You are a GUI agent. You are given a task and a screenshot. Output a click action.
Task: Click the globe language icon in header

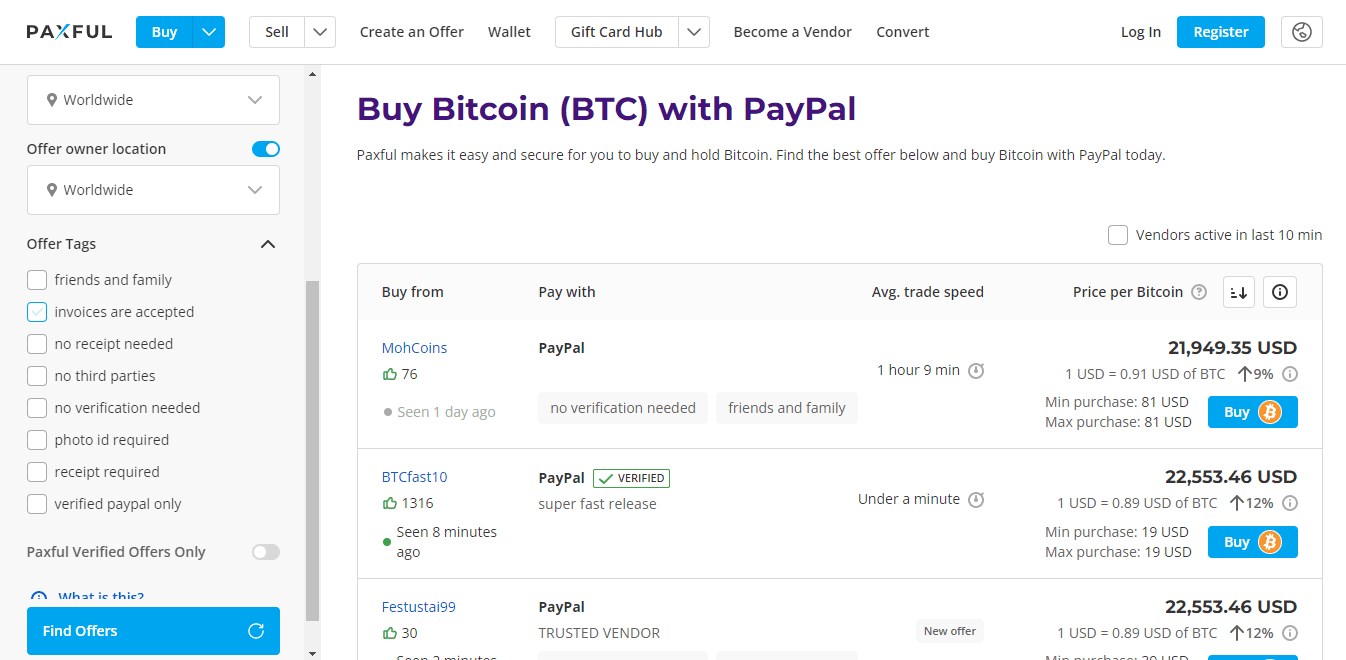[x=1301, y=32]
